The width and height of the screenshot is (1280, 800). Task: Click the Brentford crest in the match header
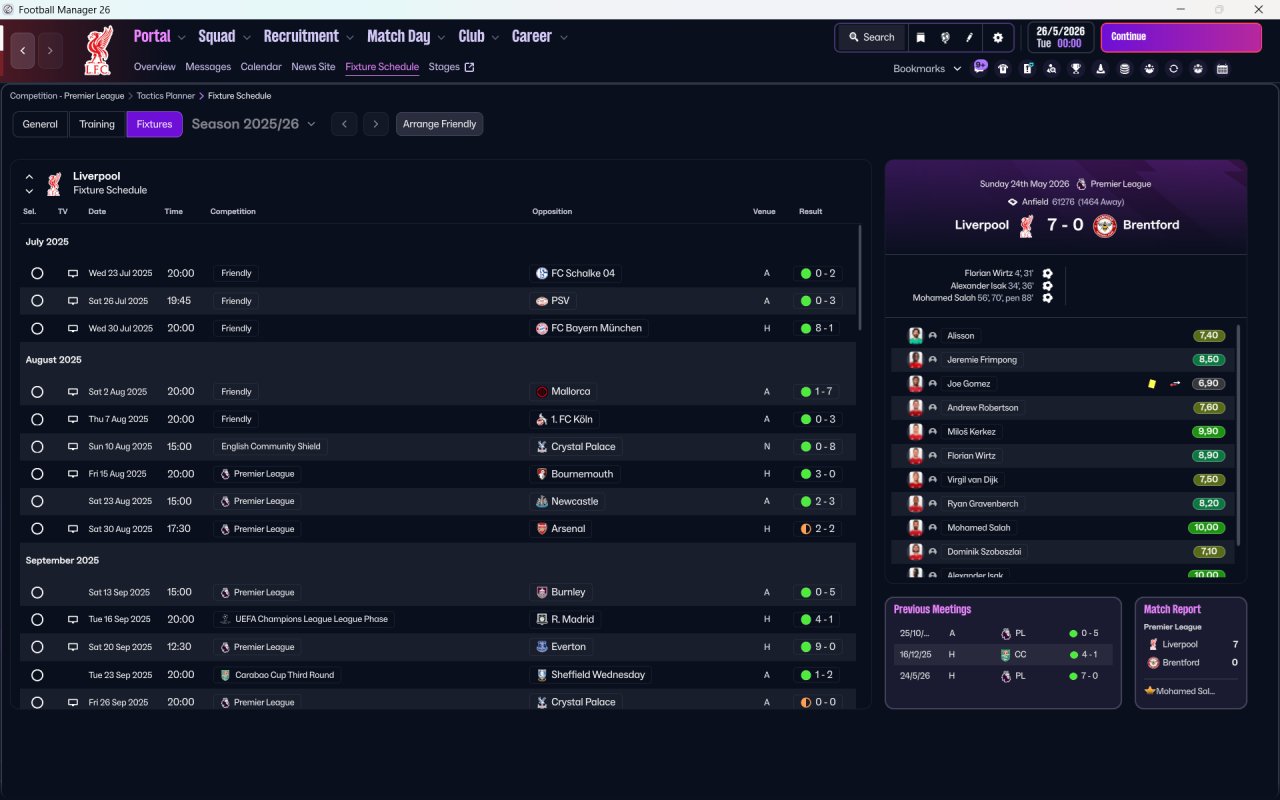pos(1104,225)
